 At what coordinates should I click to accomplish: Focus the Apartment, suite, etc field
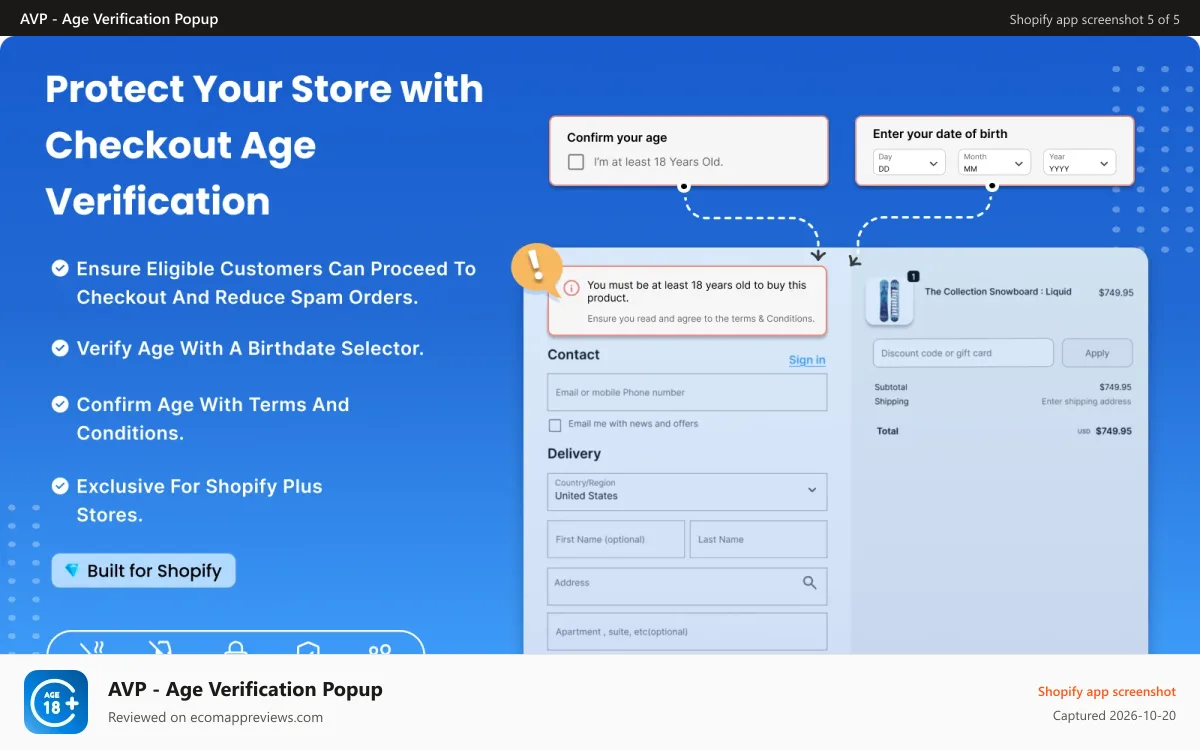[687, 631]
